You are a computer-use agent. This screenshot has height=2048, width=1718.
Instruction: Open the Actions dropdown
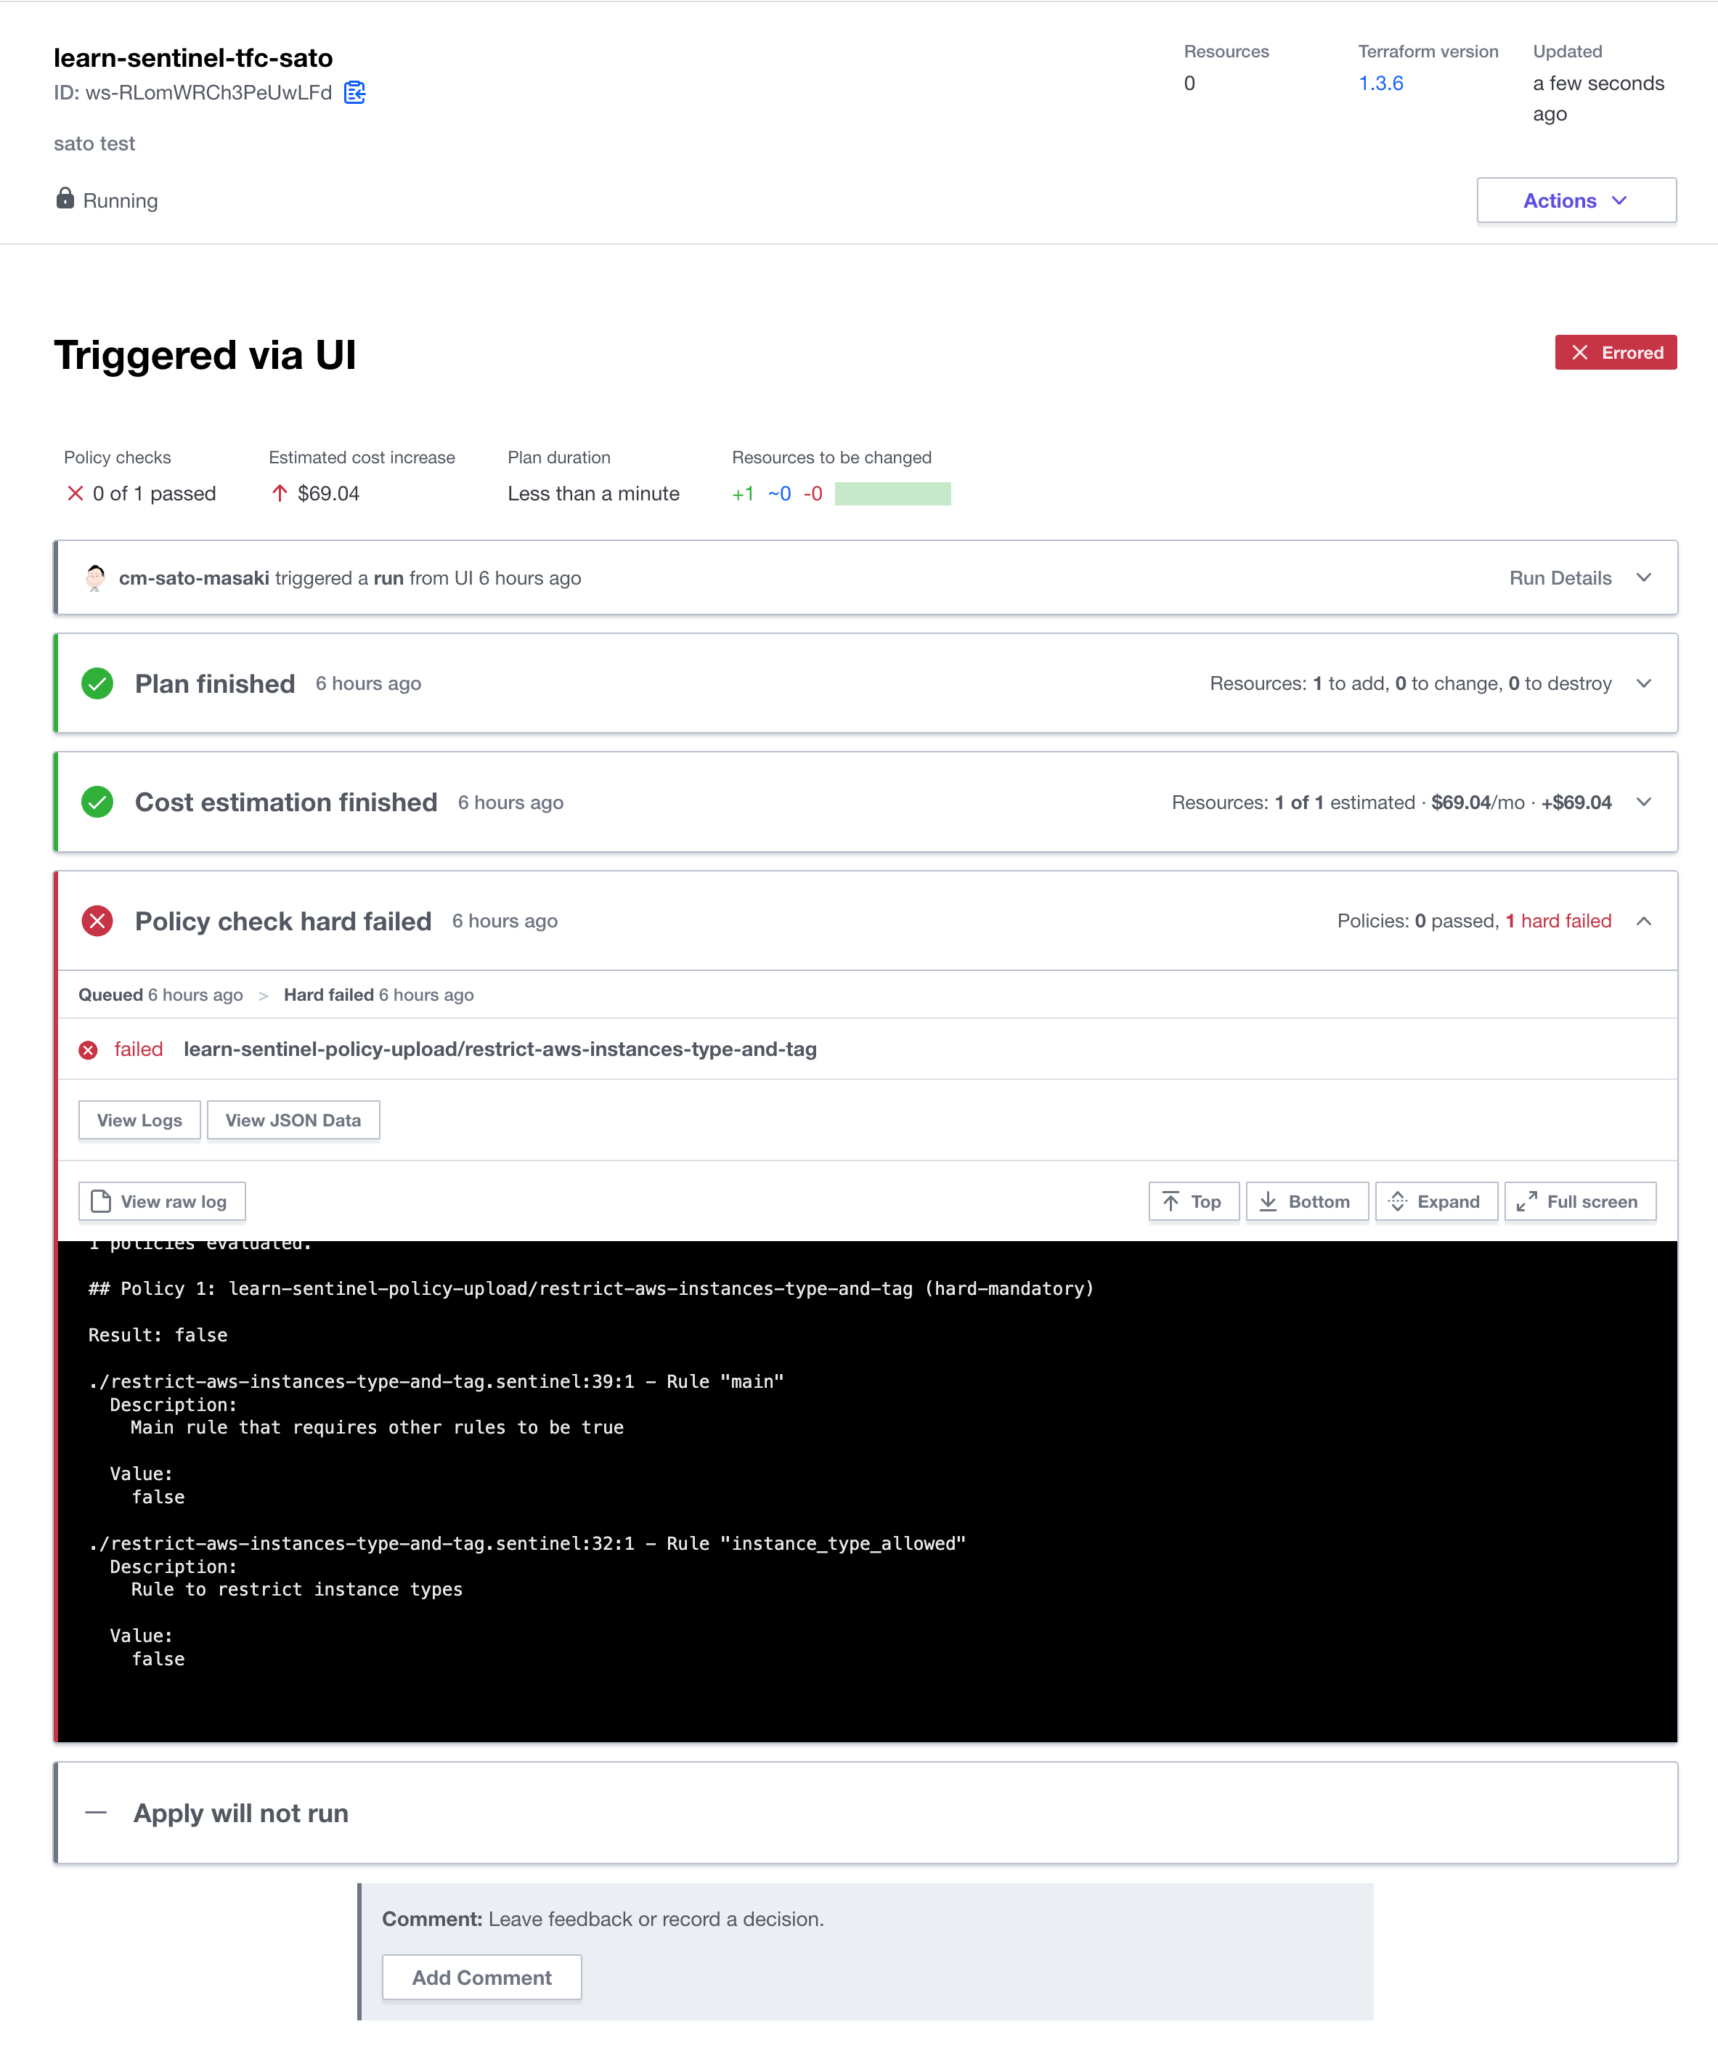click(1575, 201)
